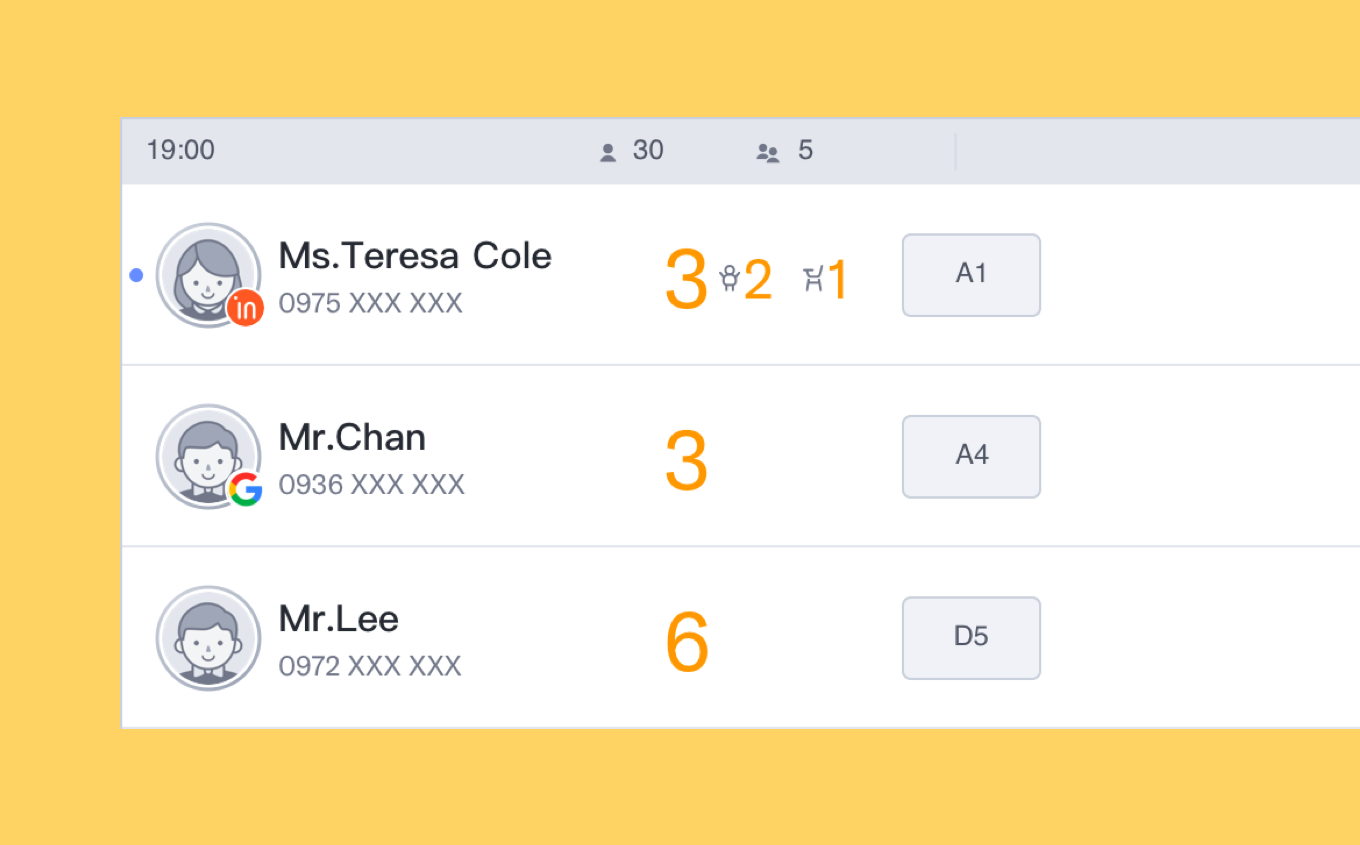The image size is (1360, 845).
Task: Click table button D5
Action: [x=971, y=638]
